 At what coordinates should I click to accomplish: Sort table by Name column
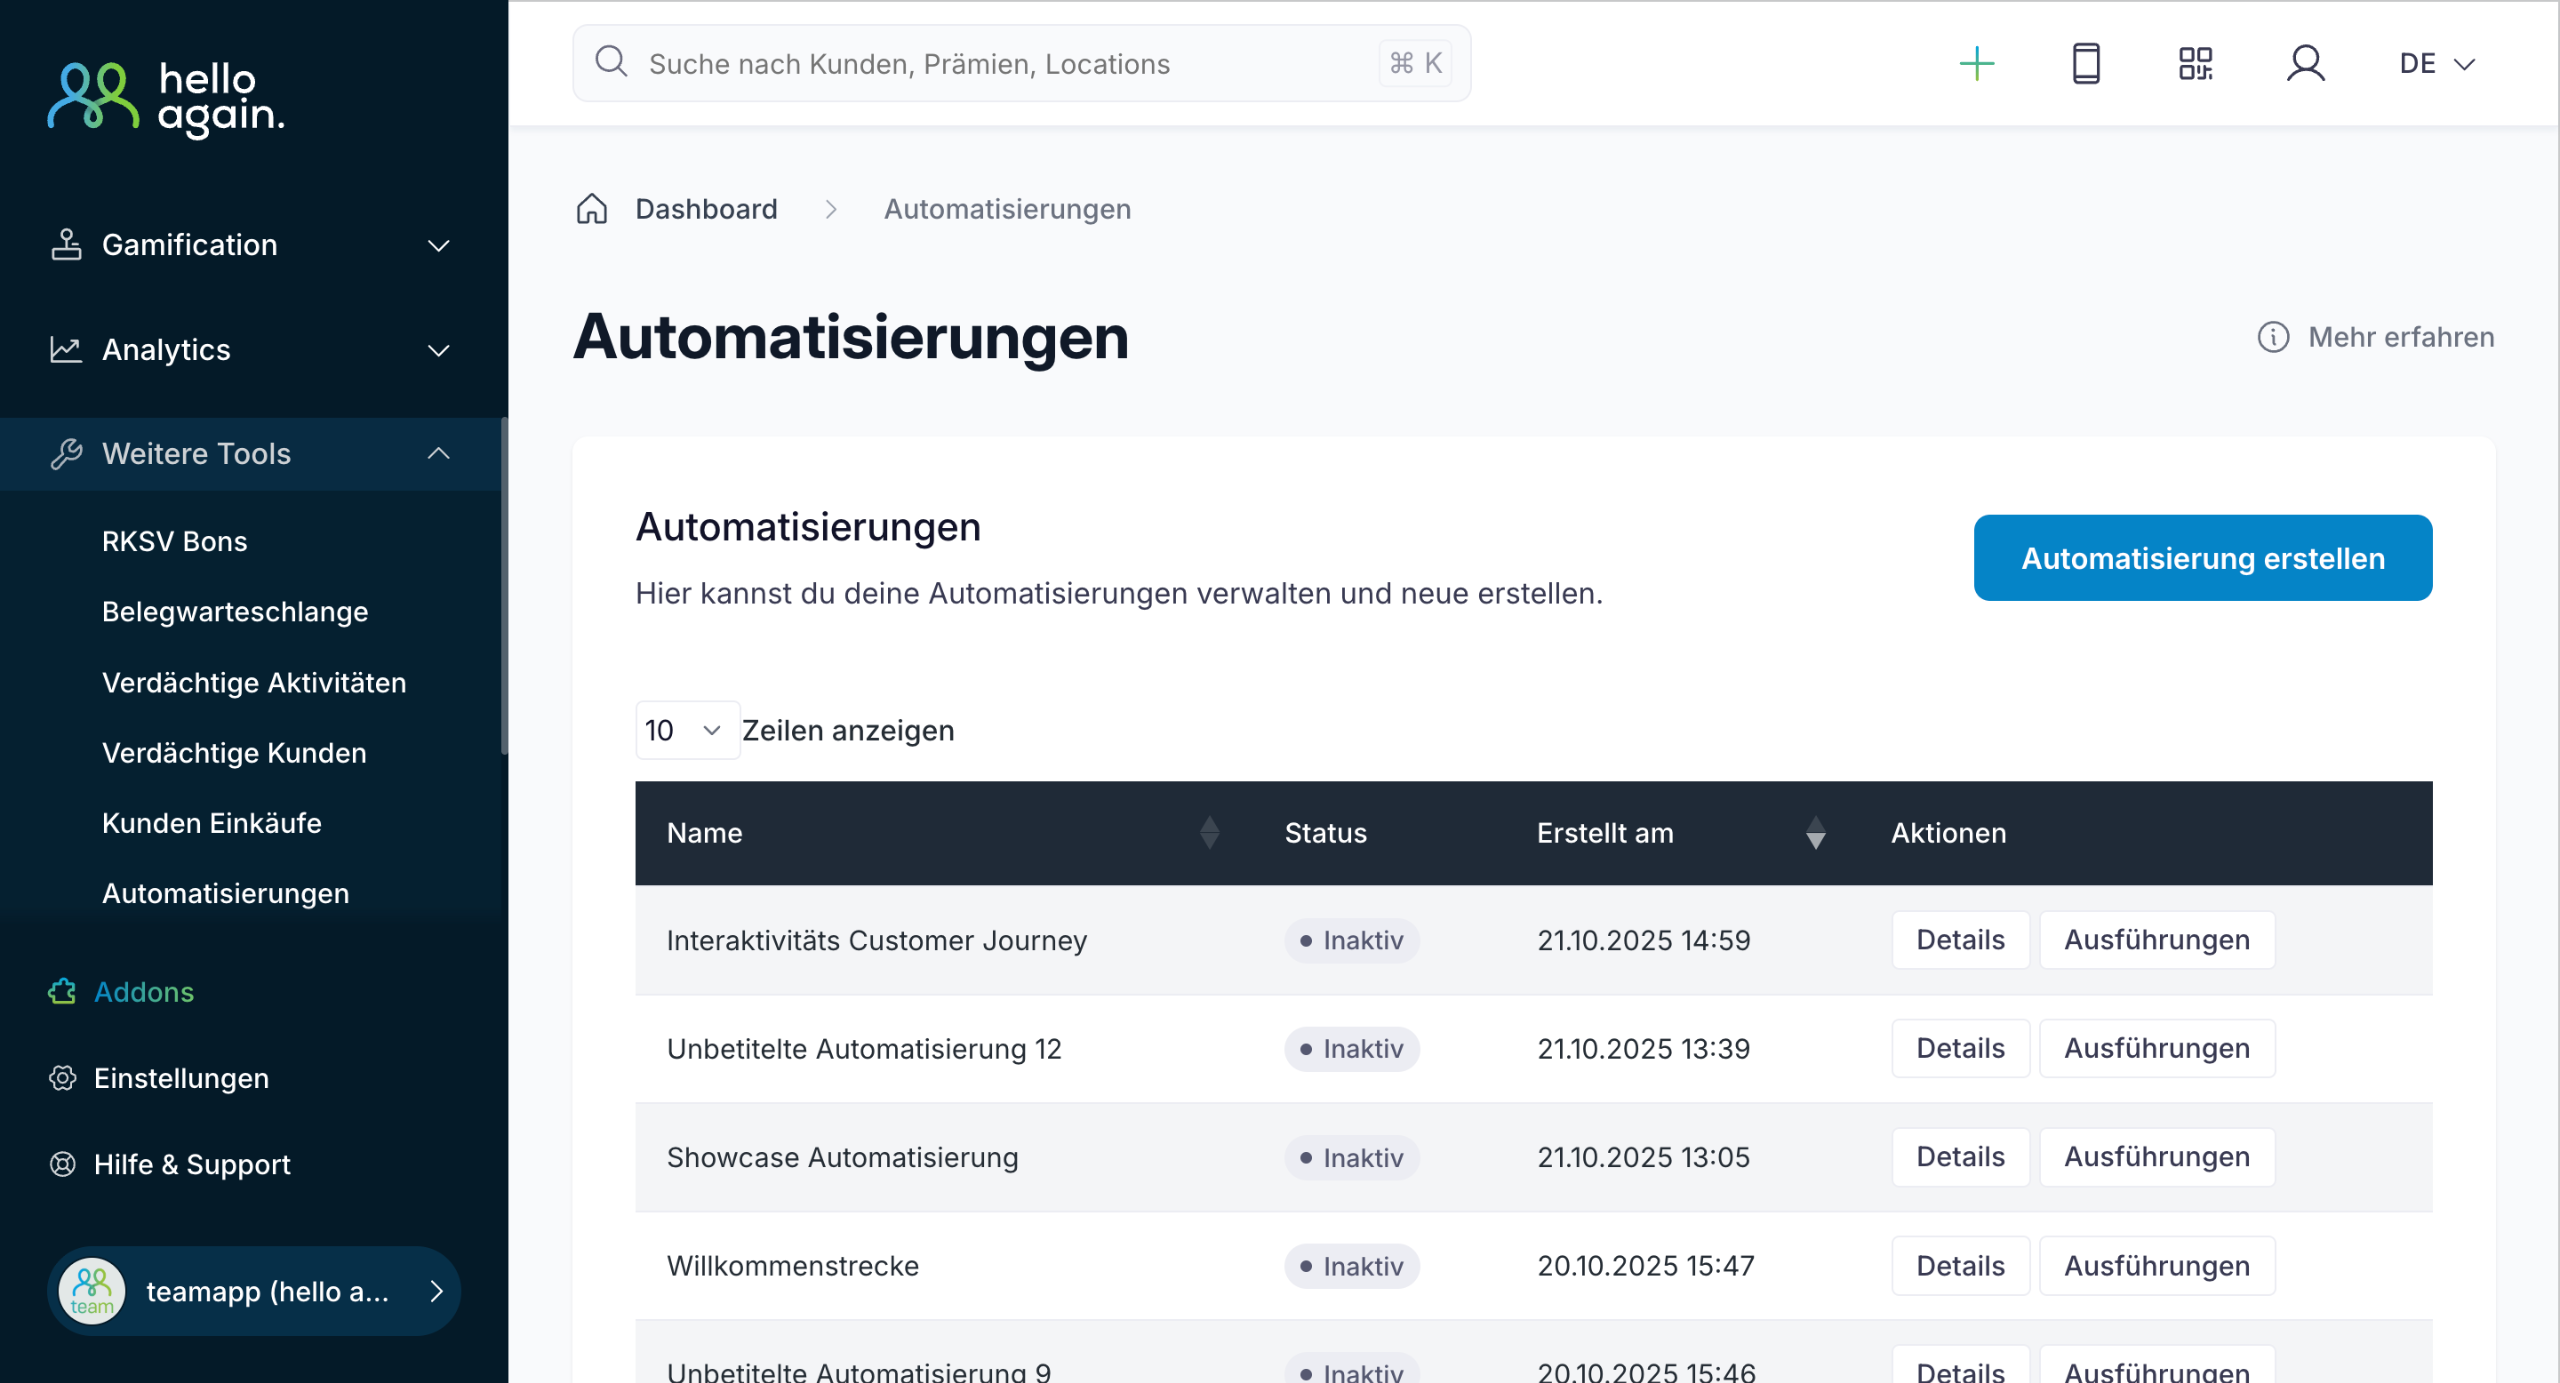(x=1209, y=833)
